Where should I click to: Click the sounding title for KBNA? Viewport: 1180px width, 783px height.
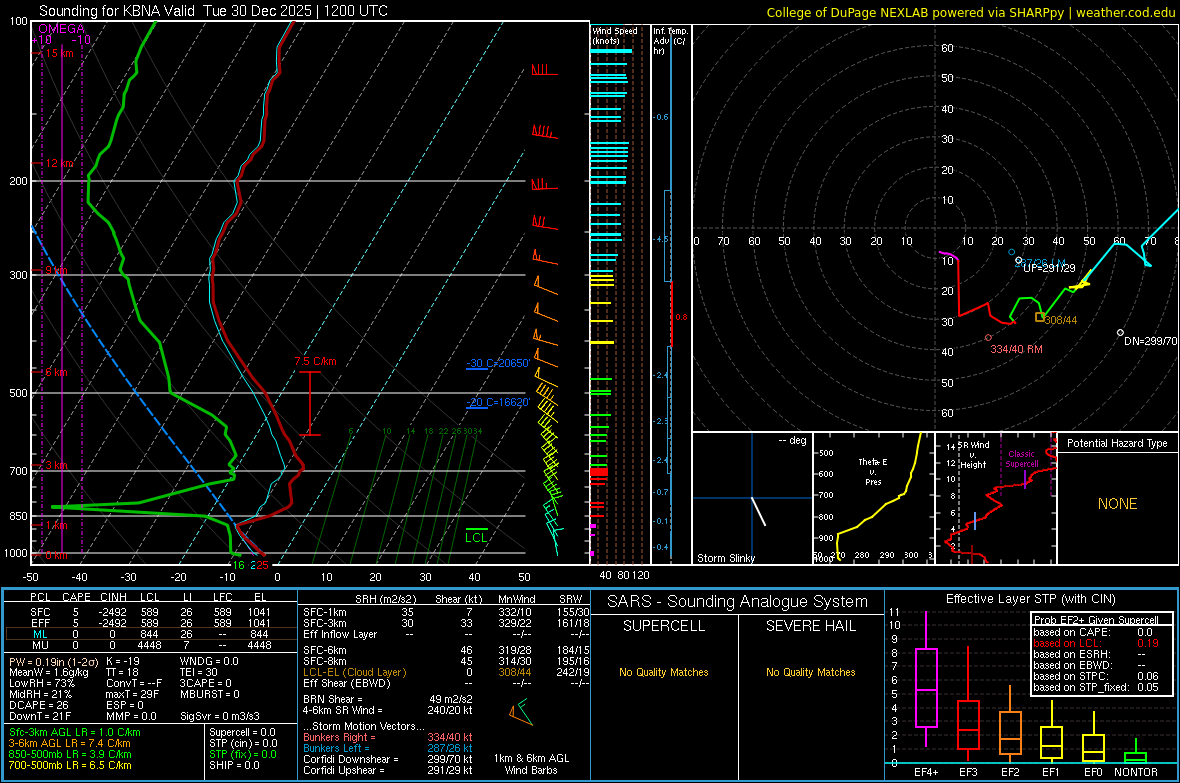[214, 11]
